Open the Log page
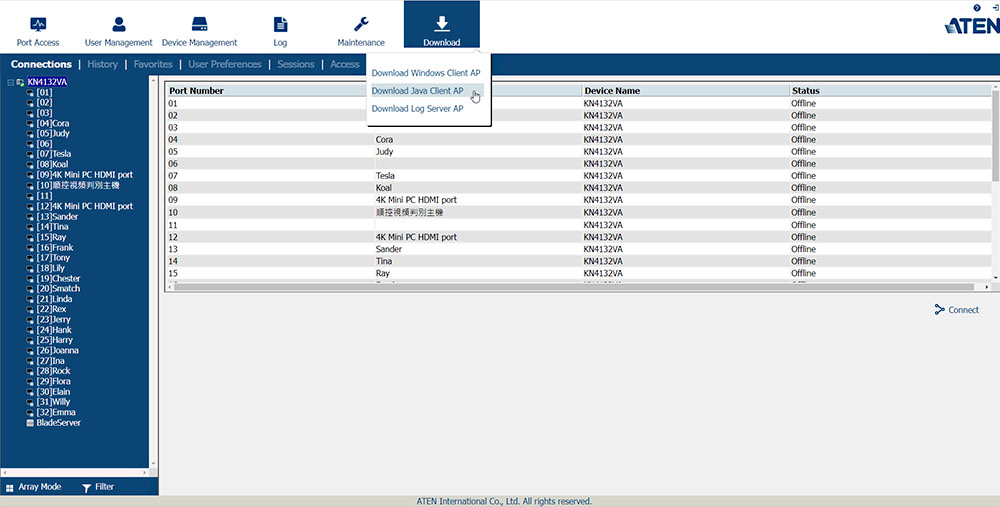Image resolution: width=1000 pixels, height=507 pixels. coord(280,30)
